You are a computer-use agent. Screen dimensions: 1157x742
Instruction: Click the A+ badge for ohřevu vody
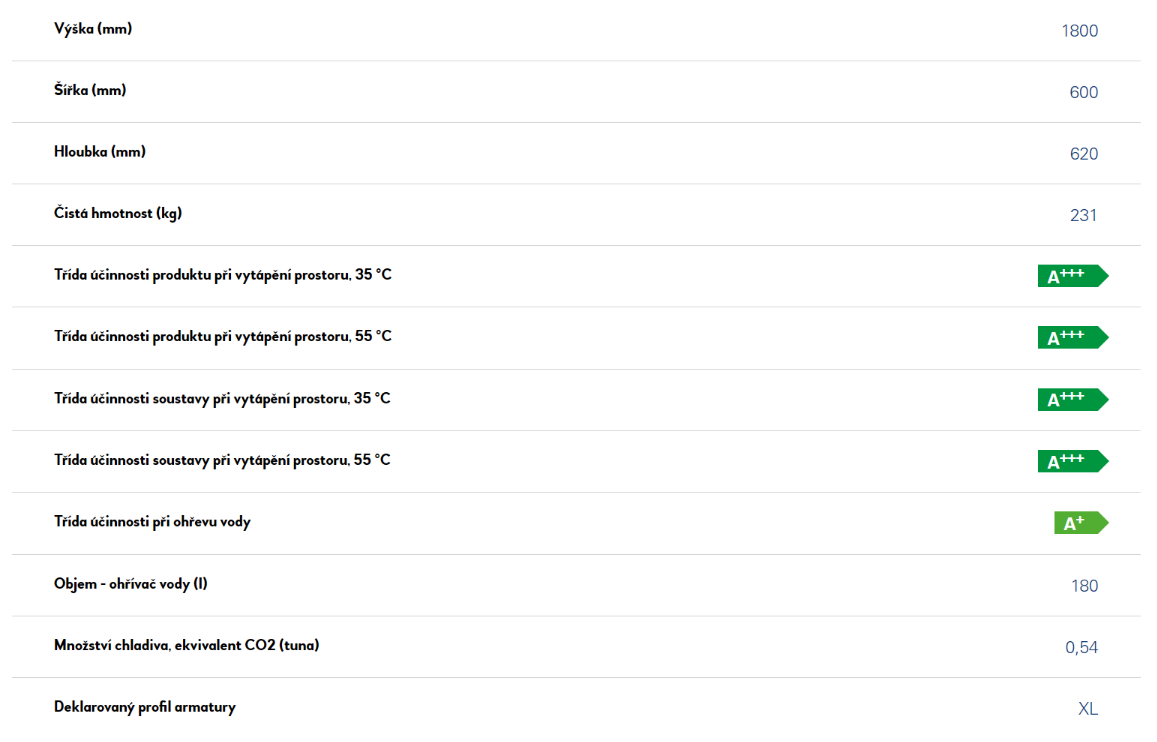pyautogui.click(x=1081, y=523)
